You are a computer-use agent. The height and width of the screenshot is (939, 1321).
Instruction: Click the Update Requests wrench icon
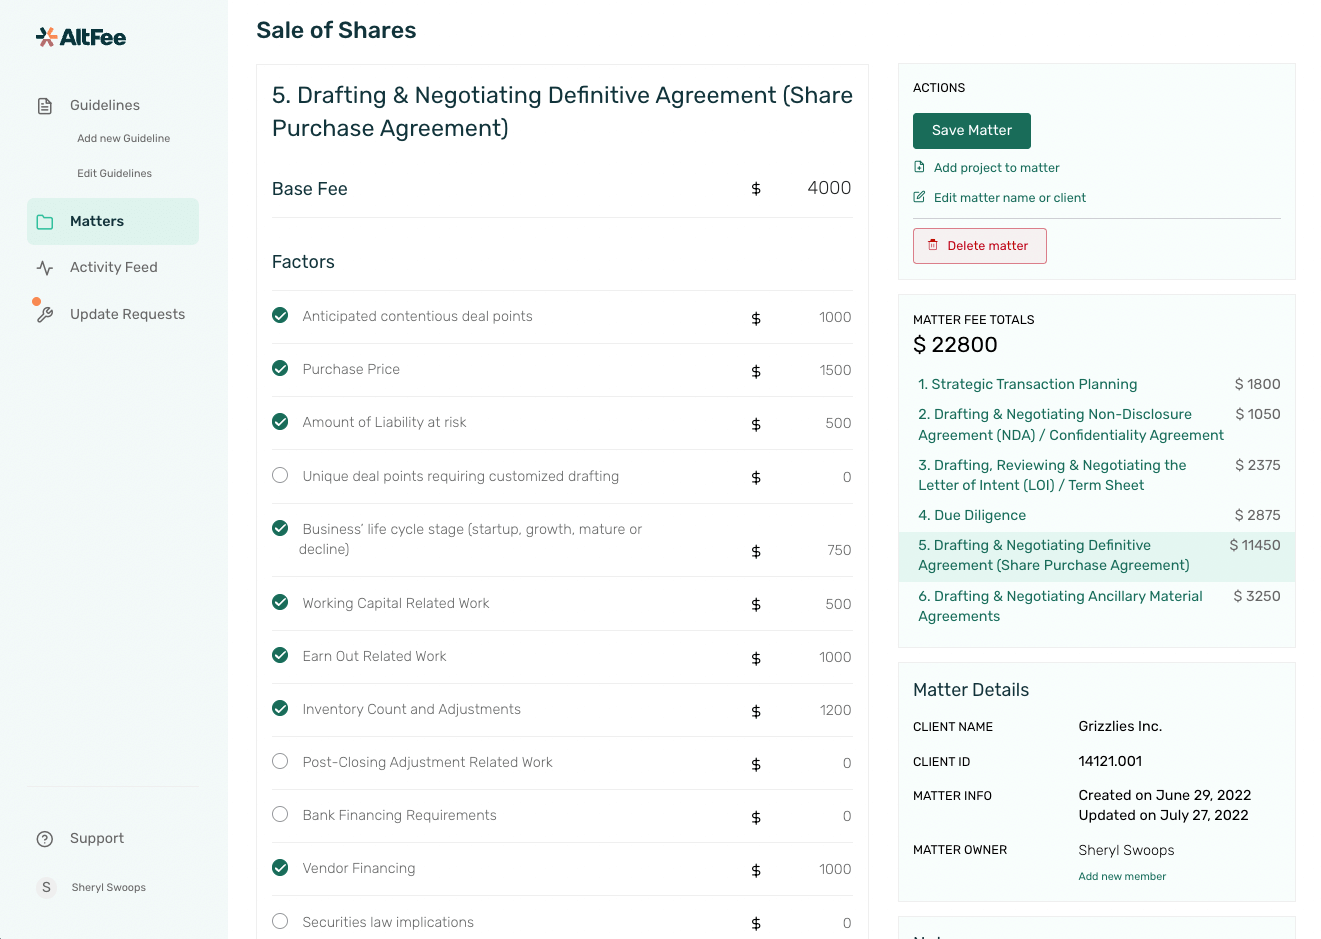(x=45, y=315)
